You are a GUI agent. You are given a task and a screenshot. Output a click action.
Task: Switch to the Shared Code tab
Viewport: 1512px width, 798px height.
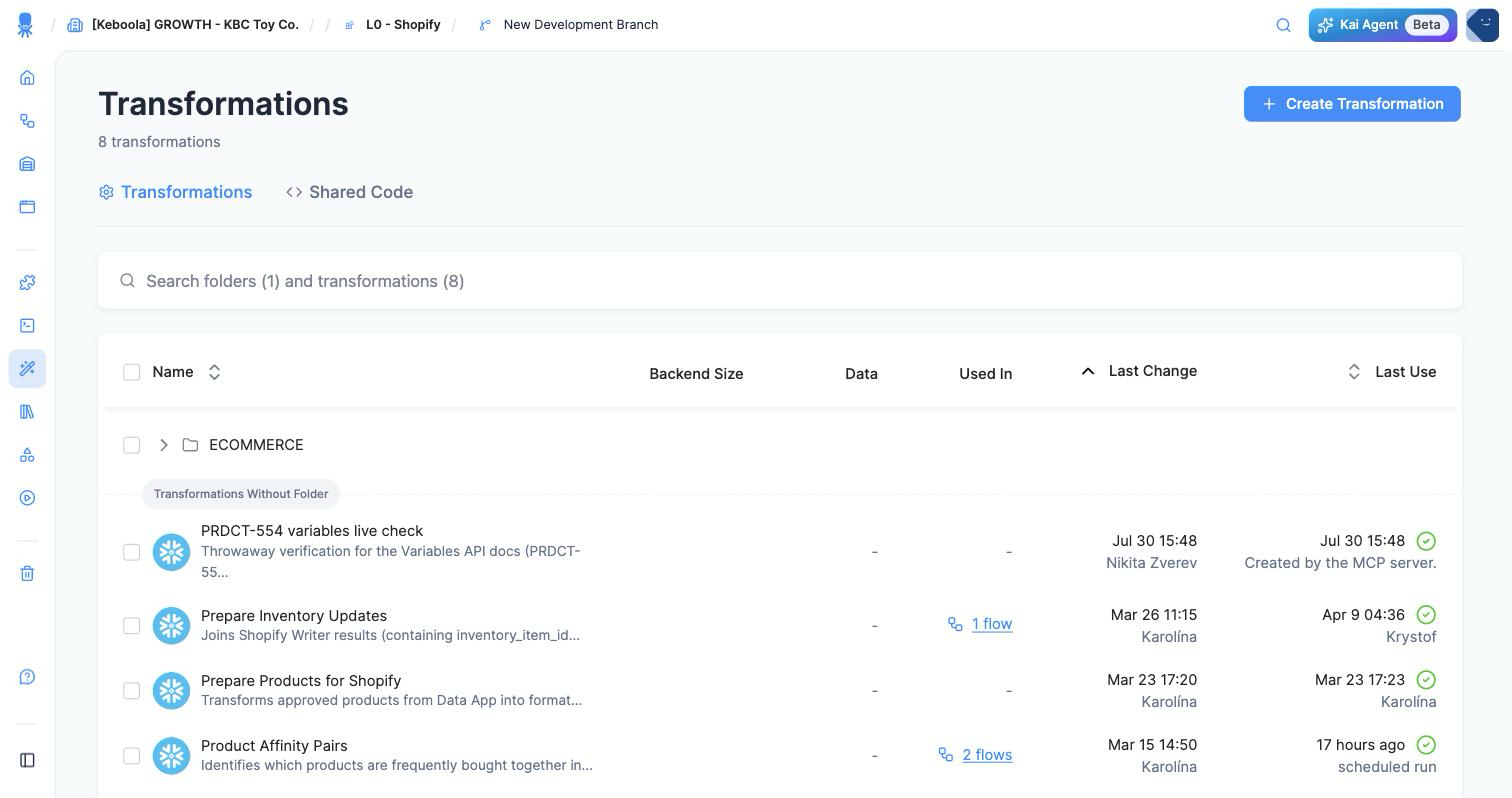click(349, 192)
